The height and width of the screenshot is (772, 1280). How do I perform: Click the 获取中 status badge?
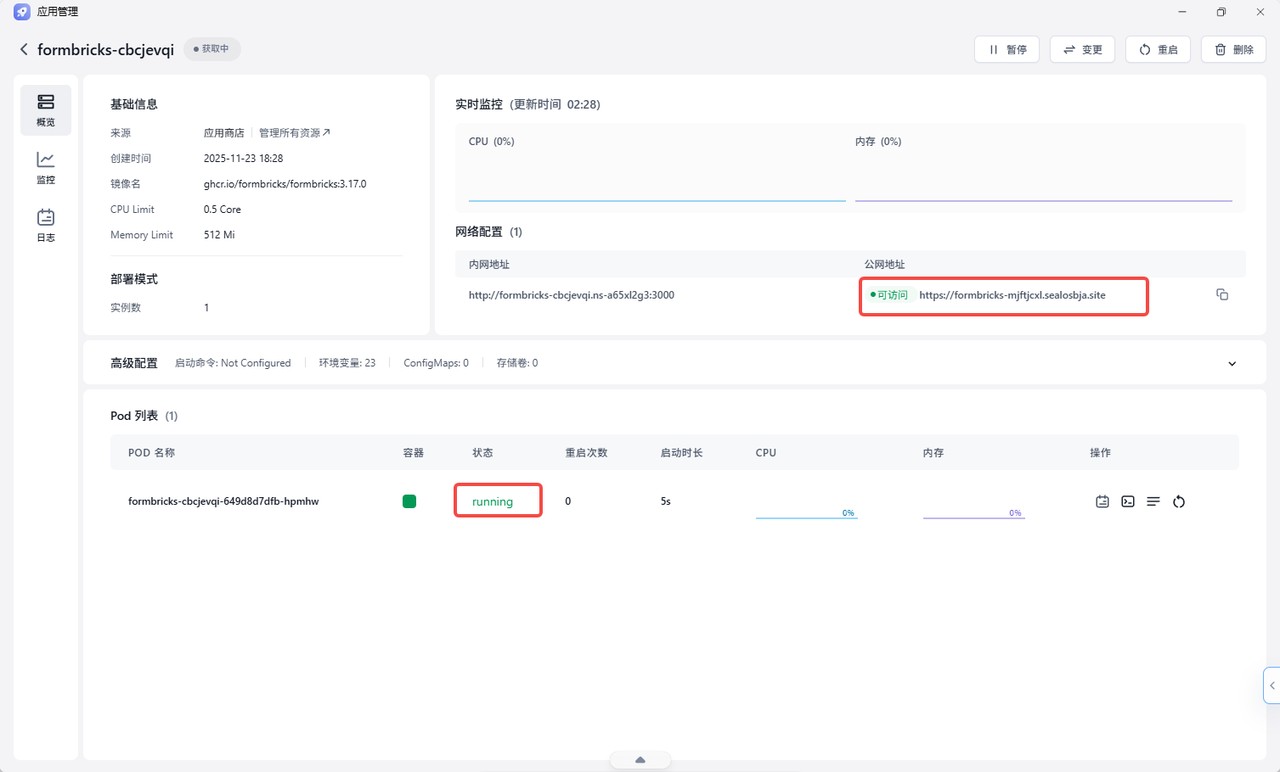tap(211, 48)
